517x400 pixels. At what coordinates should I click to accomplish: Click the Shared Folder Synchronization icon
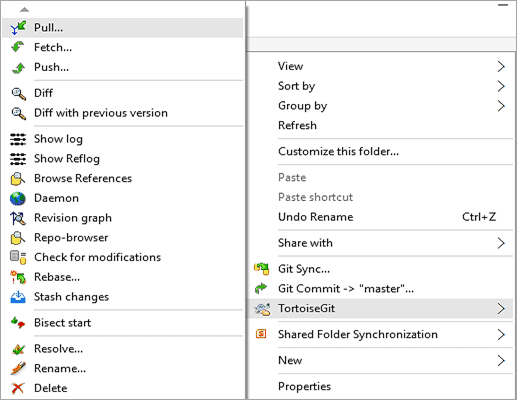tap(261, 334)
